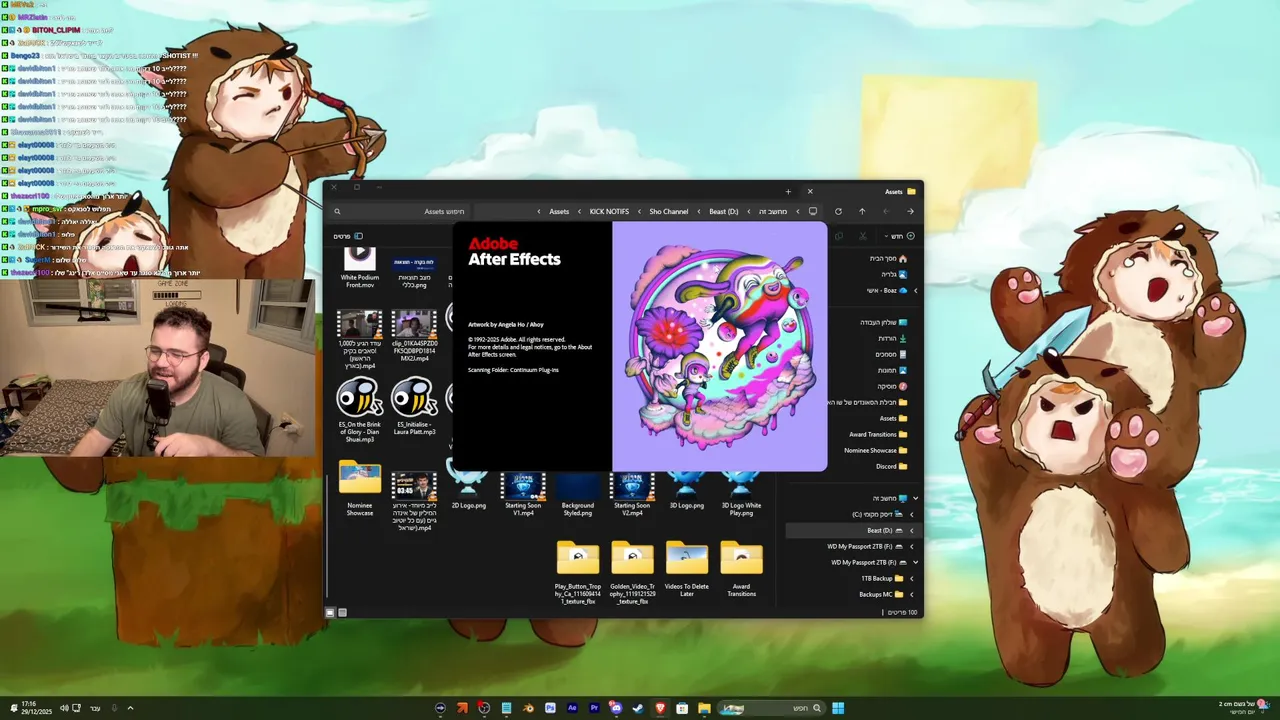Open Nominee Showcase in navigation pane
Screen dimensions: 1280x720
[876, 450]
